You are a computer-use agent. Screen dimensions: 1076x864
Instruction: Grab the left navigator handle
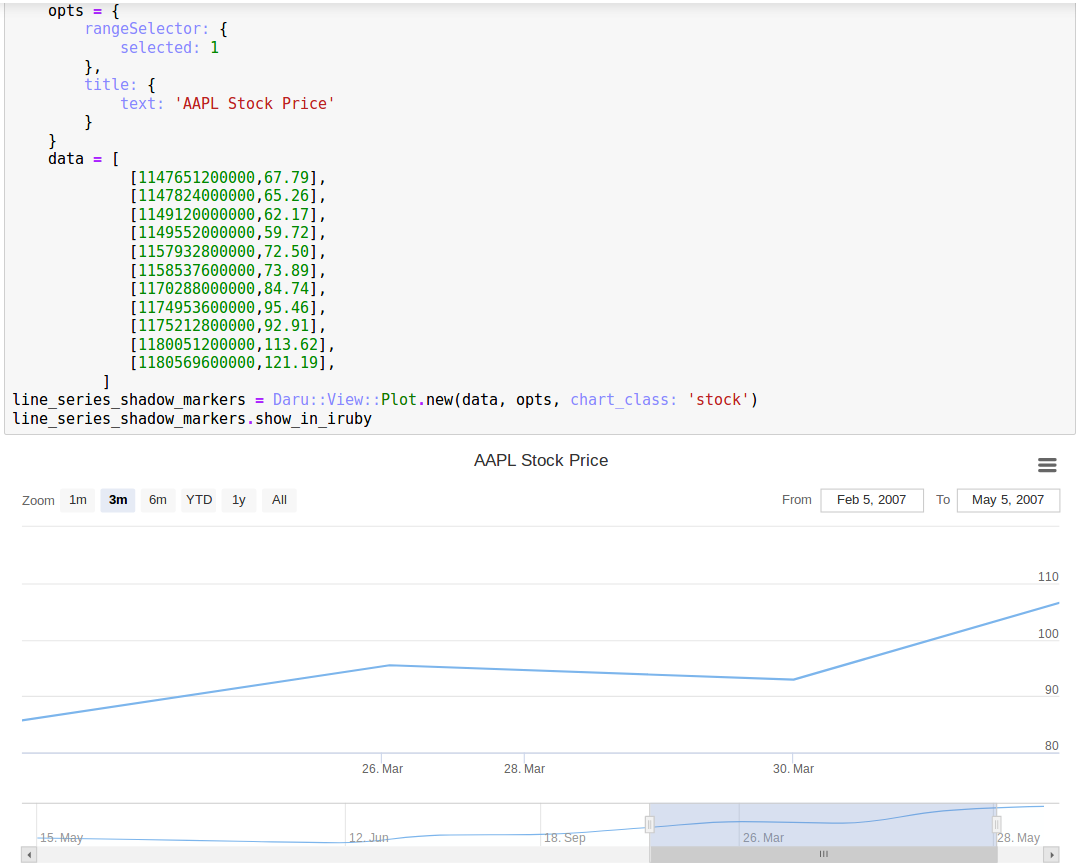[649, 824]
